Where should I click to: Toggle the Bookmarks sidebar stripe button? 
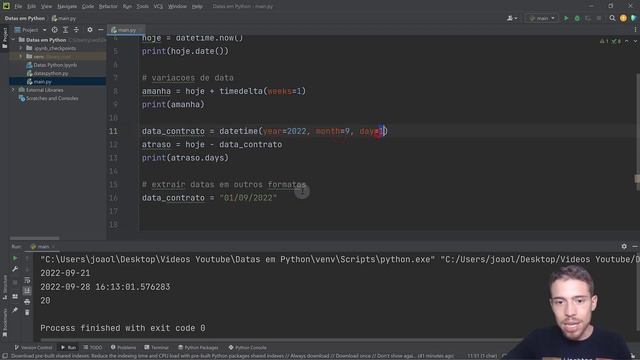tap(4, 322)
